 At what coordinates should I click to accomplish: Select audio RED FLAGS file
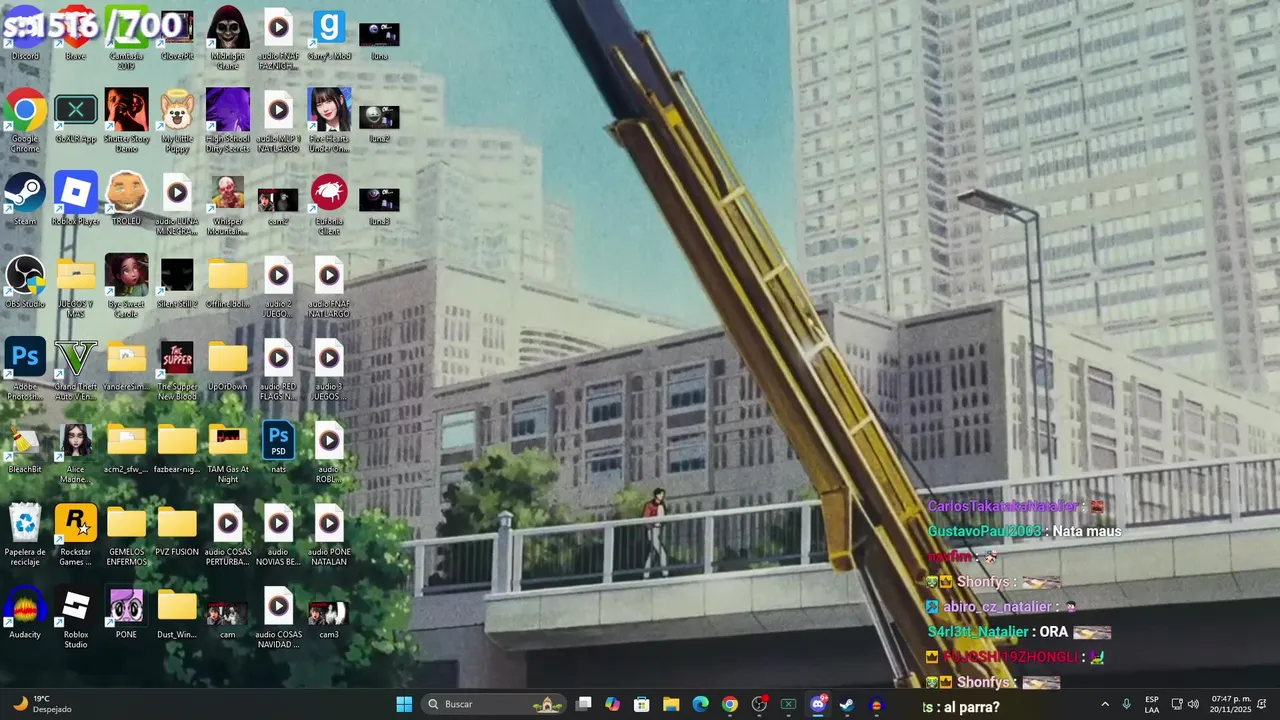[x=278, y=370]
